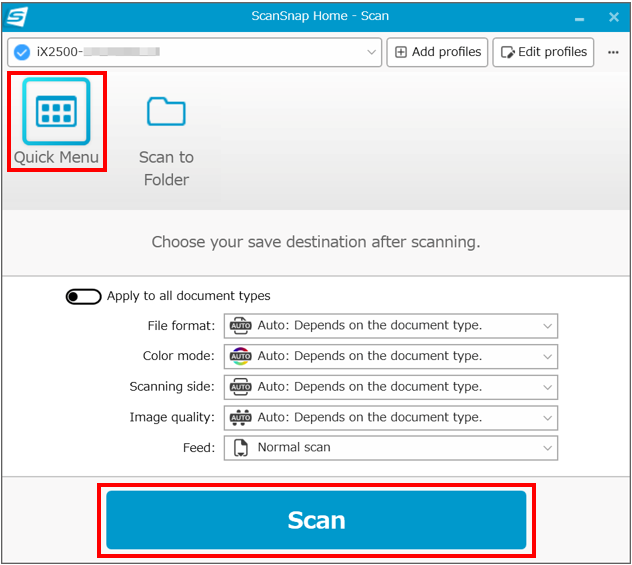Expand the Scanning side dropdown
This screenshot has width=632, height=565.
(547, 387)
